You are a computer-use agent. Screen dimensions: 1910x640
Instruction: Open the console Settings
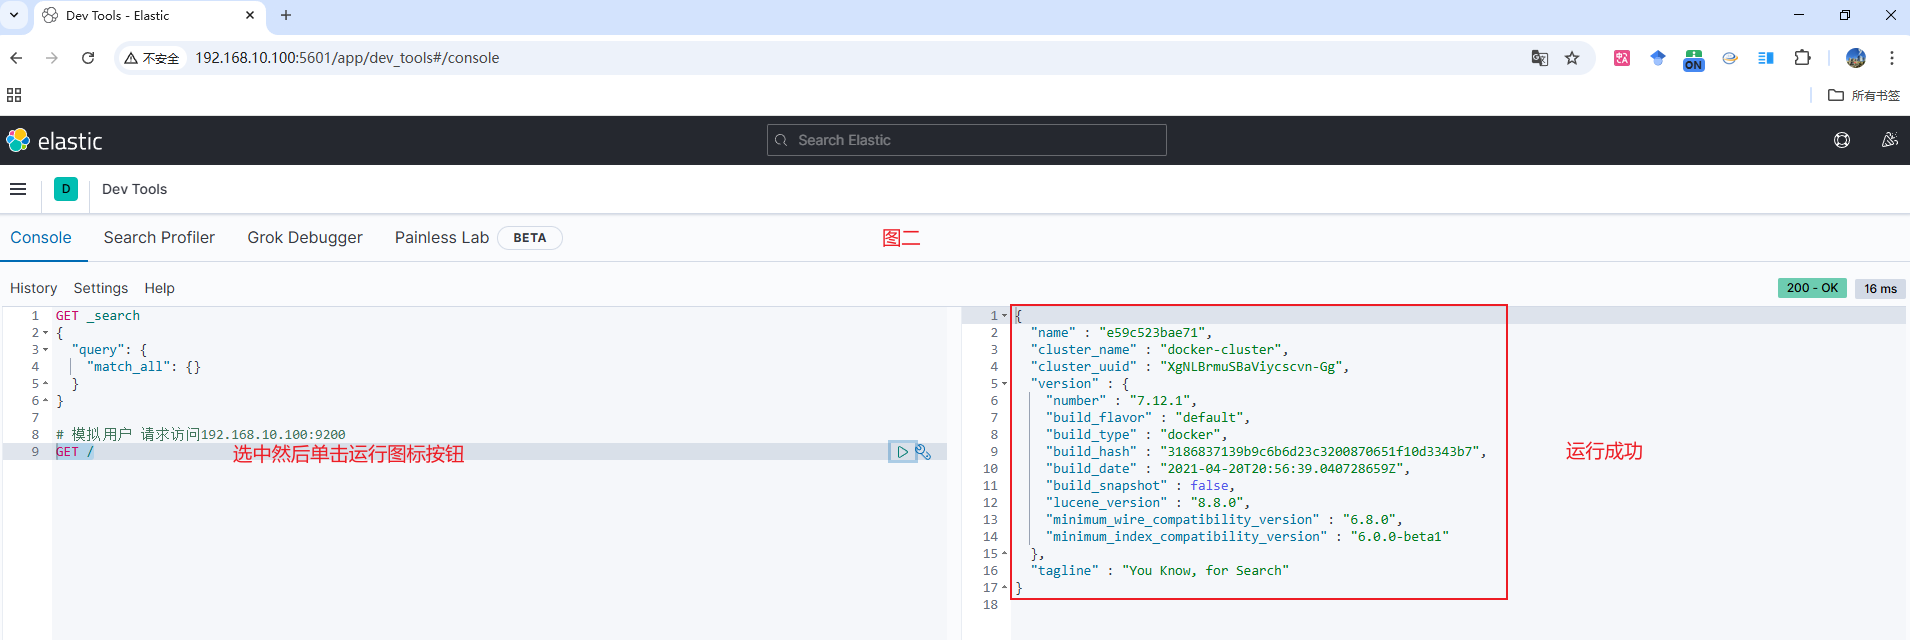(101, 288)
